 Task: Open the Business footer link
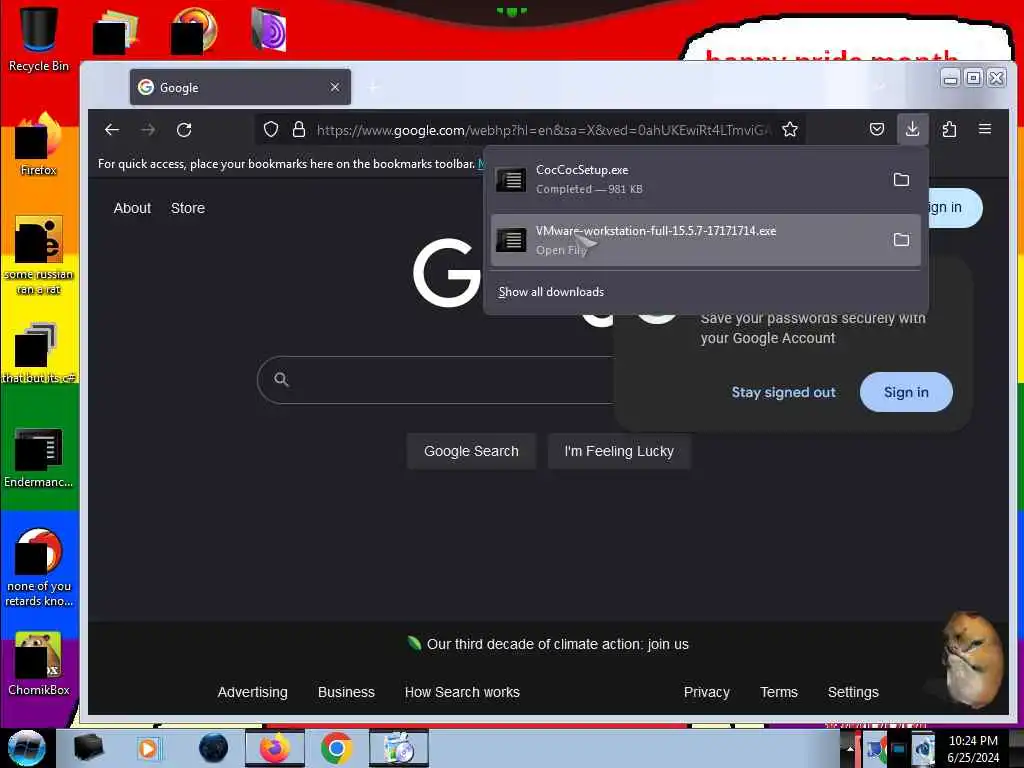346,692
